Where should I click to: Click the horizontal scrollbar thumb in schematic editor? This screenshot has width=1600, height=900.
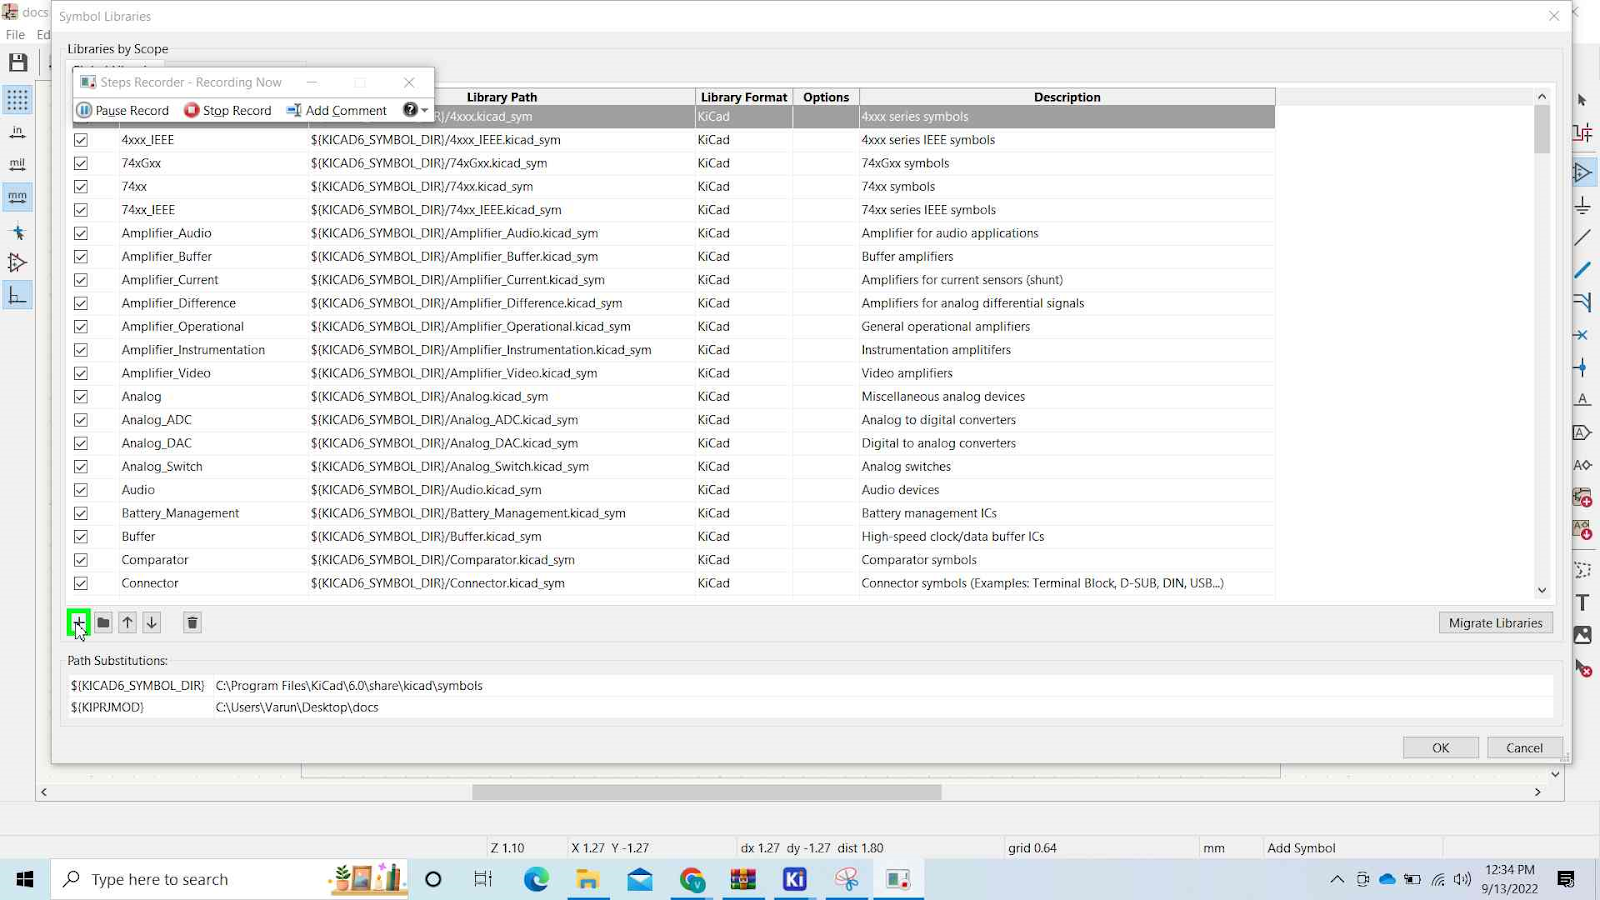[x=707, y=792]
